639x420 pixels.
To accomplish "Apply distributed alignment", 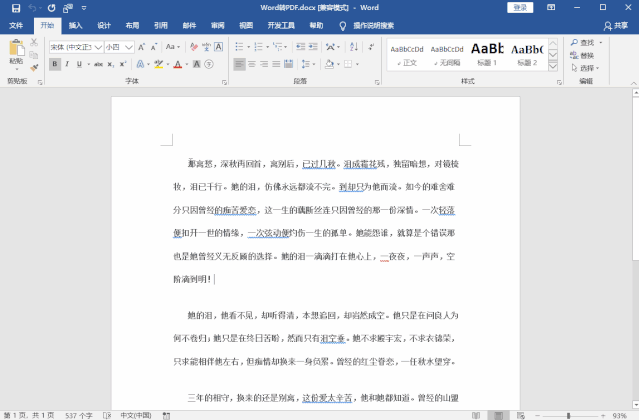I will (x=289, y=64).
